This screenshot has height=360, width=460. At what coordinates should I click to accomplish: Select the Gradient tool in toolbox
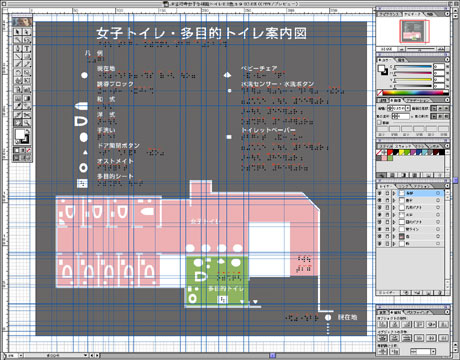click(27, 98)
